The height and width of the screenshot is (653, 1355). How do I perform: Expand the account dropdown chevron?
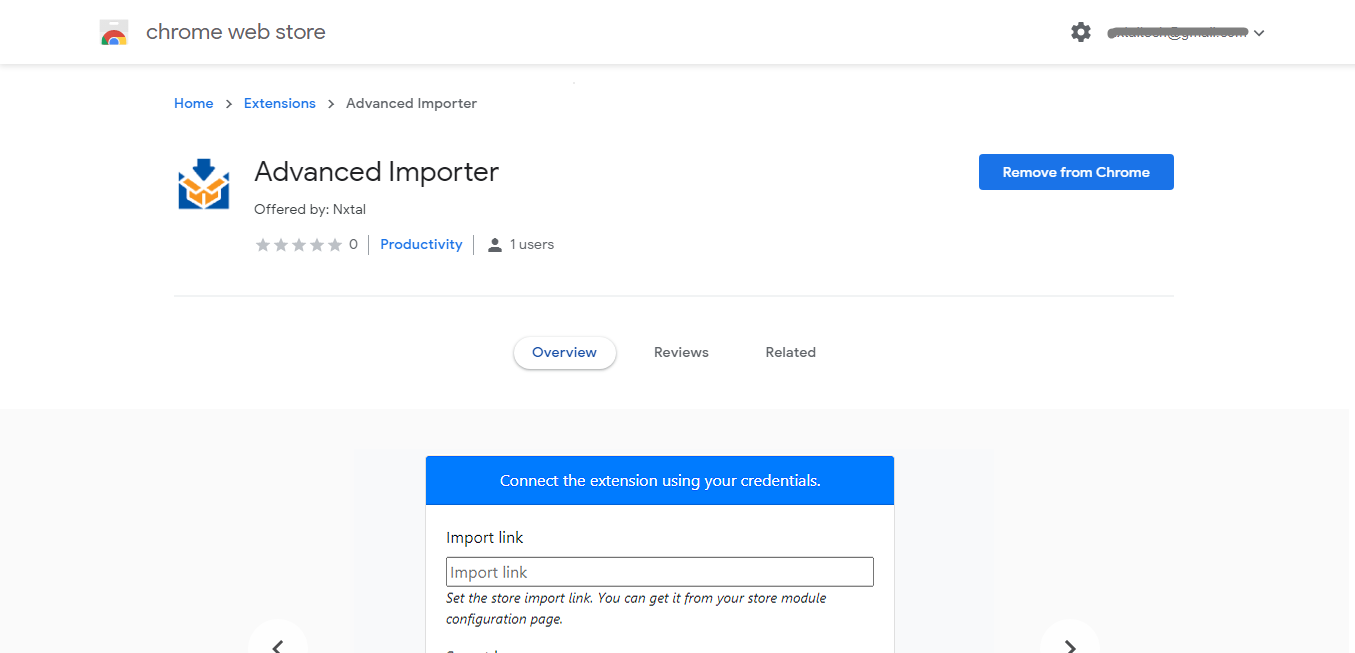pos(1259,33)
